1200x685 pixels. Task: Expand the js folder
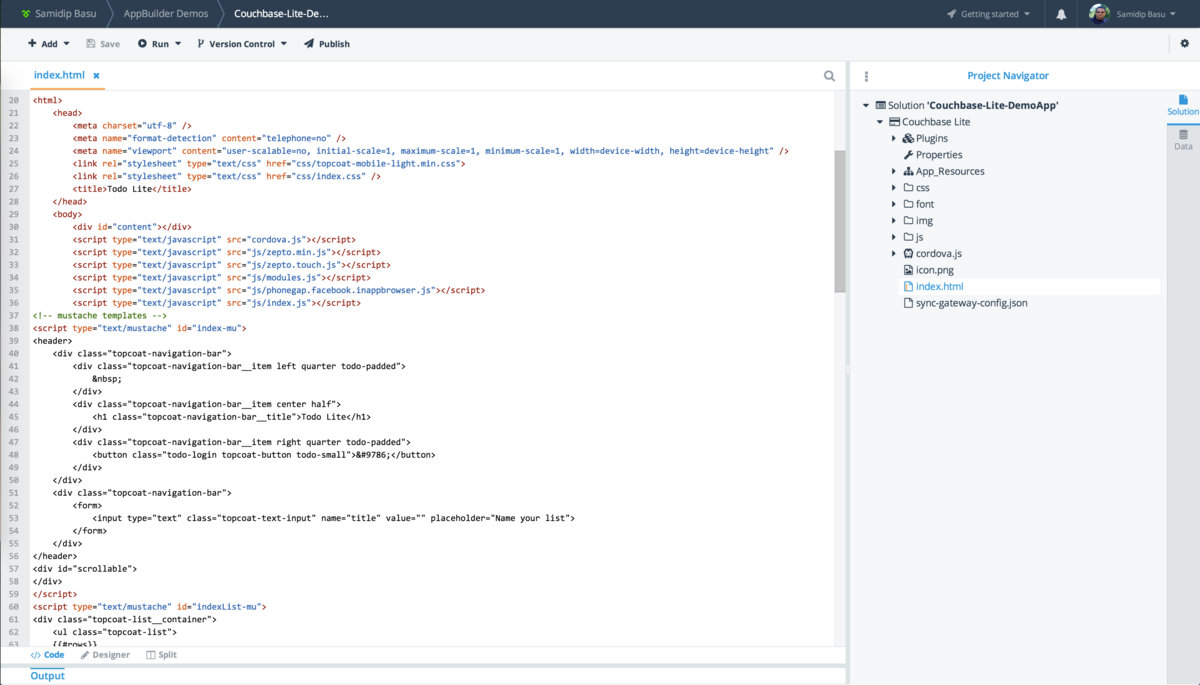(894, 237)
